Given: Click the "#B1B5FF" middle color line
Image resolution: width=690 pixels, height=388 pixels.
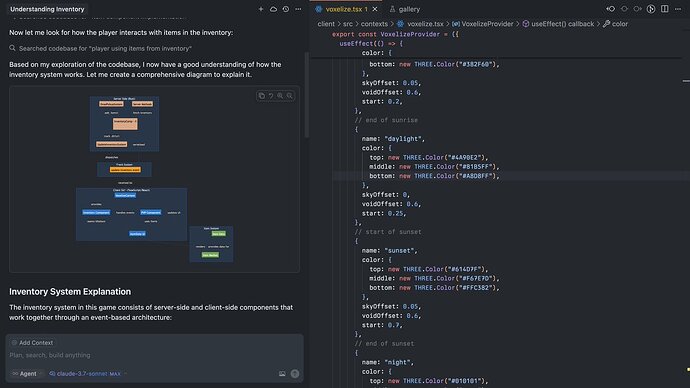Looking at the screenshot, I should [434, 166].
